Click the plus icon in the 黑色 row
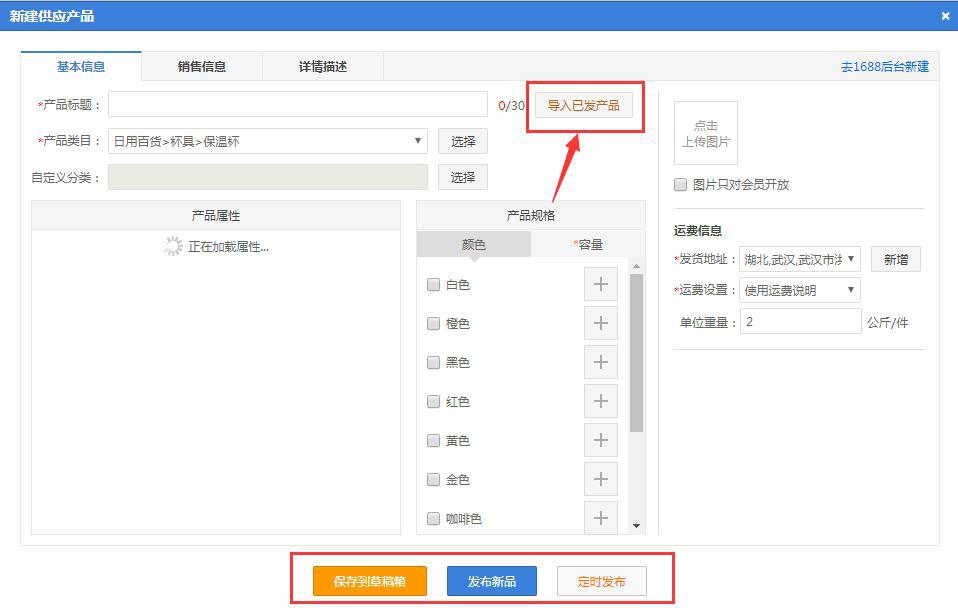 point(601,362)
